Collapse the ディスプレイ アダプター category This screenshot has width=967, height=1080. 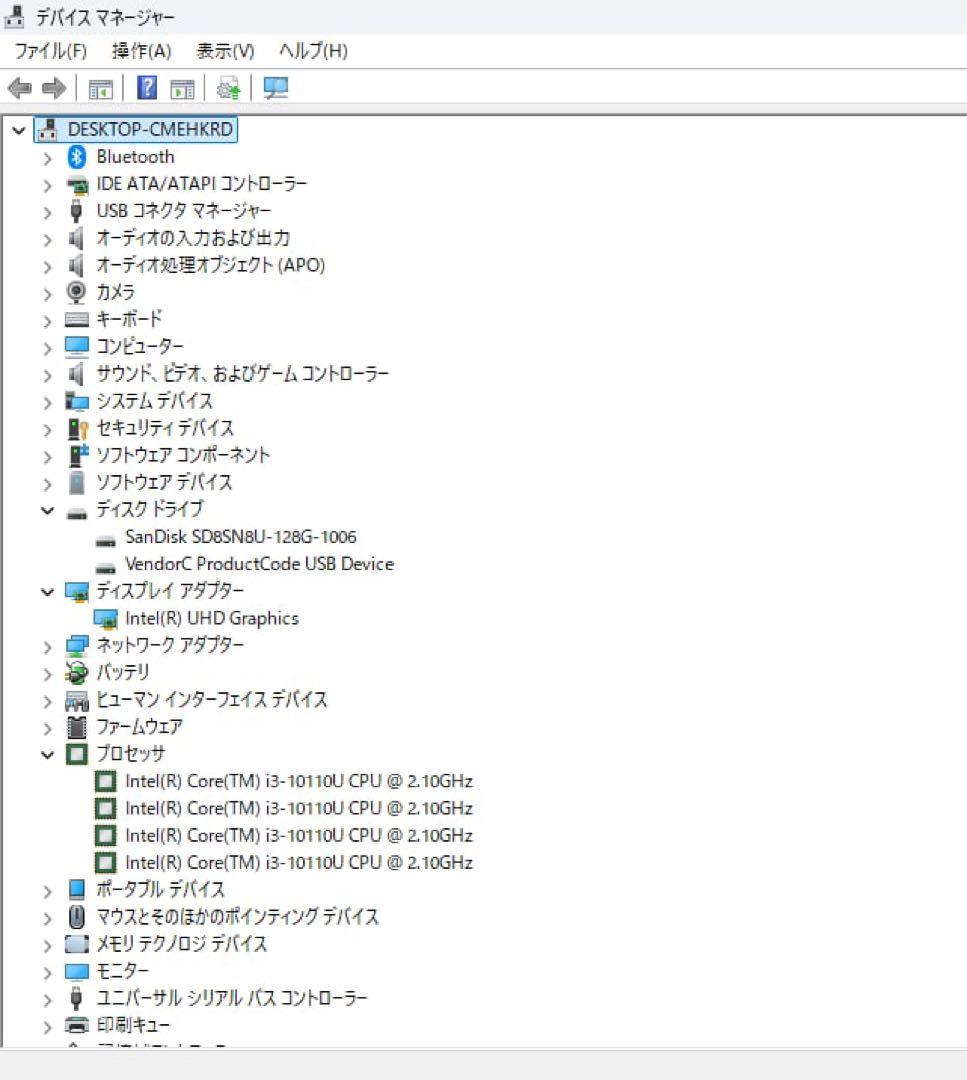click(48, 592)
